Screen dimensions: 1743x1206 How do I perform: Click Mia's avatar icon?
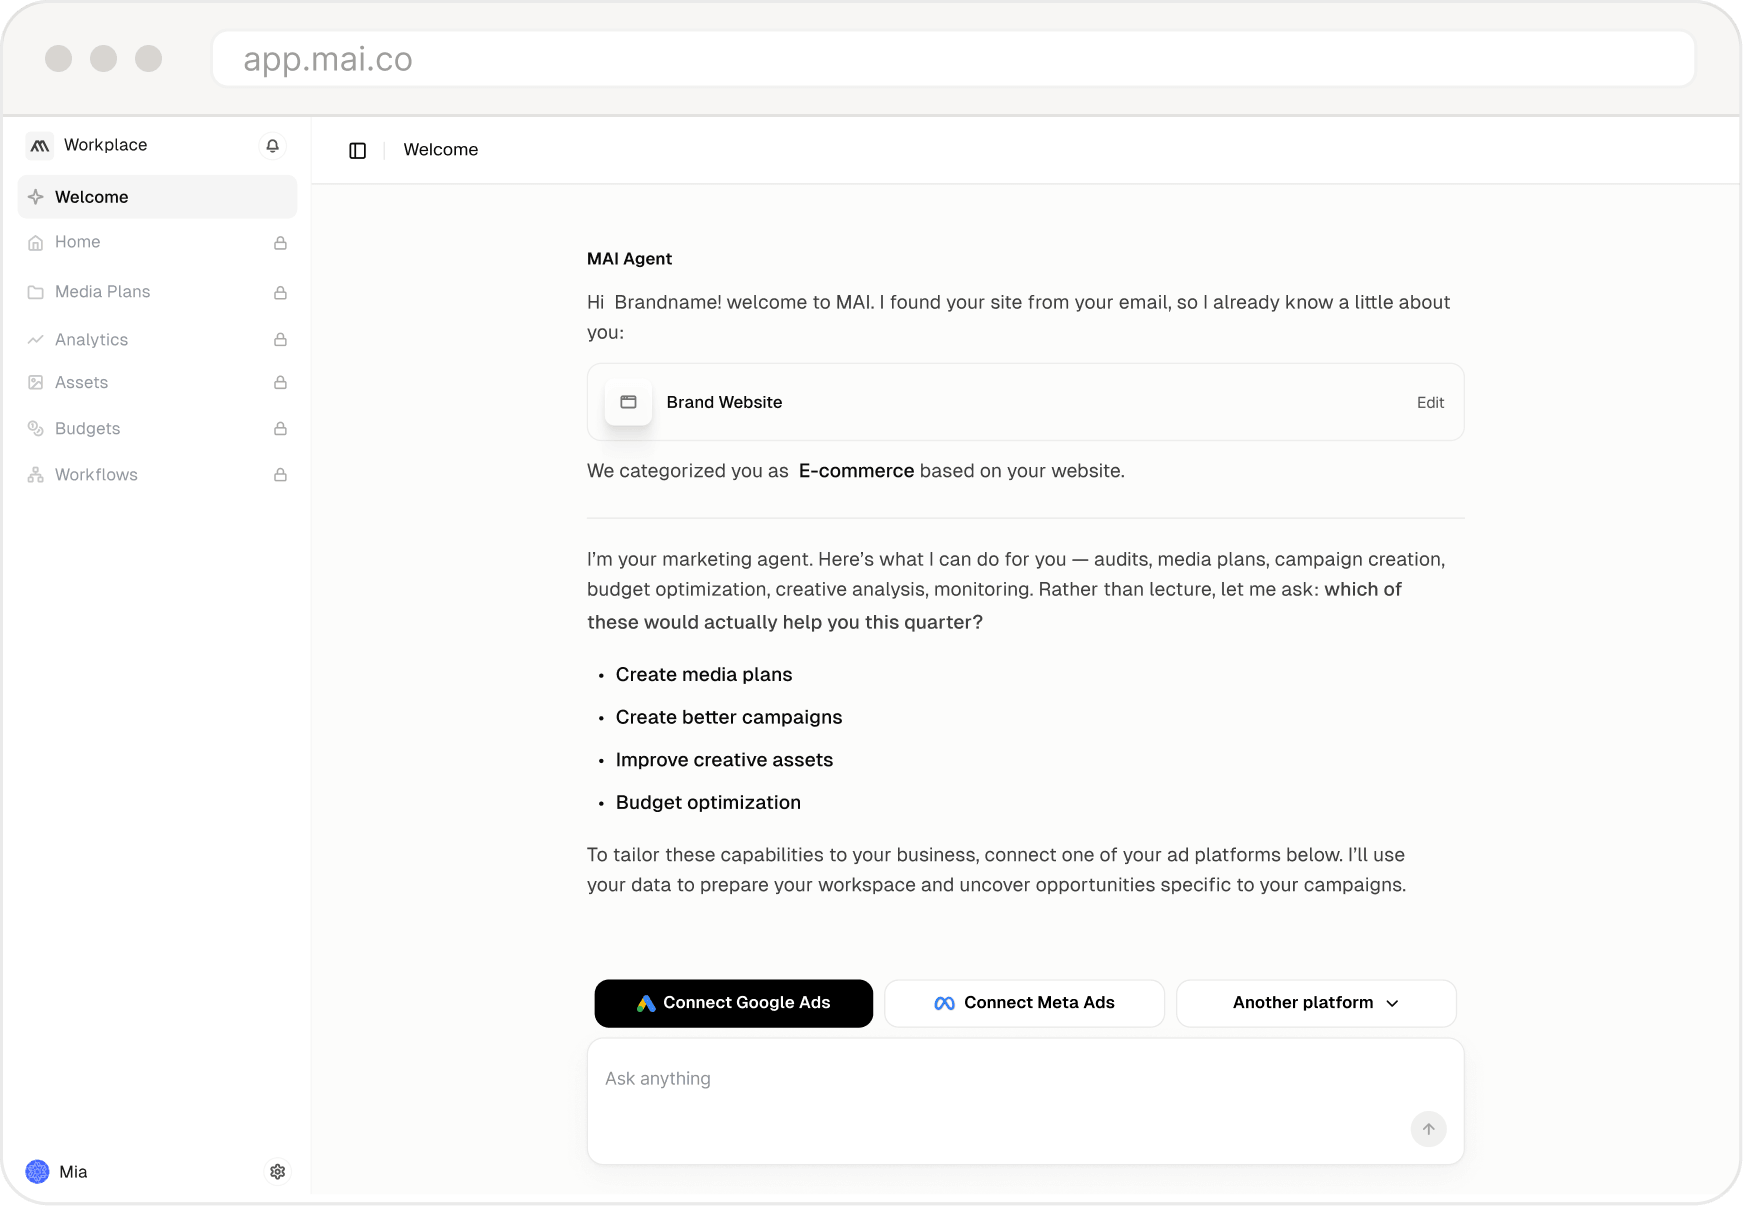tap(38, 1171)
